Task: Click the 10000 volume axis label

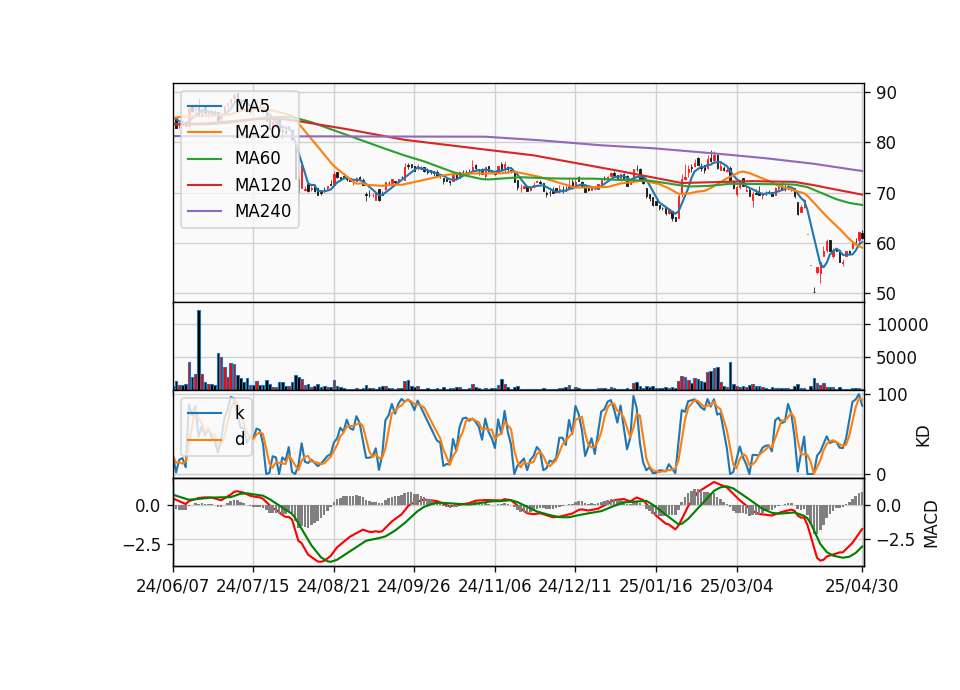Action: click(902, 325)
